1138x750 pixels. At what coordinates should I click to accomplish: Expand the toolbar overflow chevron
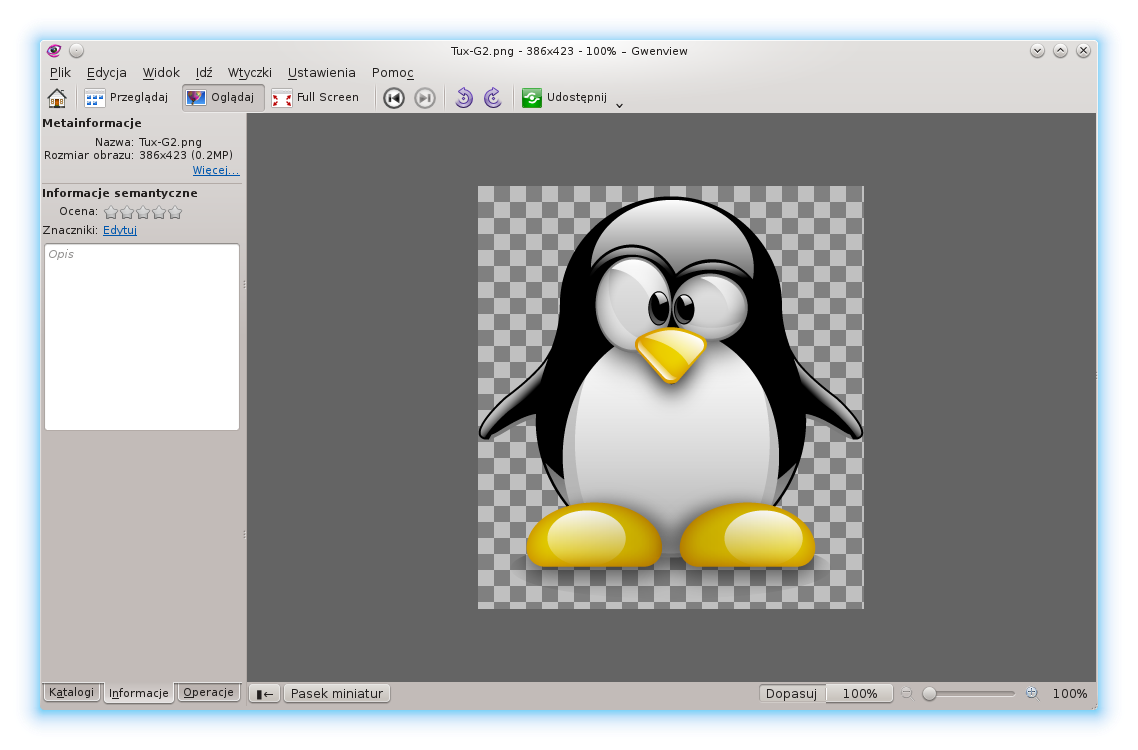coord(619,104)
